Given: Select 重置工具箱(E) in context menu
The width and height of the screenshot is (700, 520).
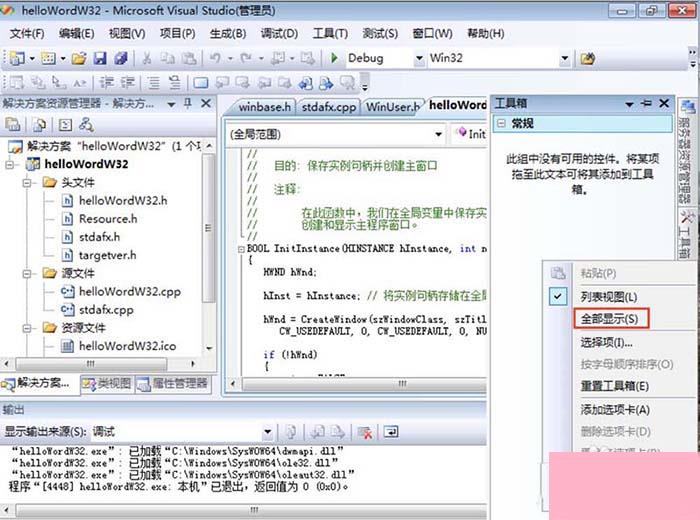Looking at the screenshot, I should 615,386.
